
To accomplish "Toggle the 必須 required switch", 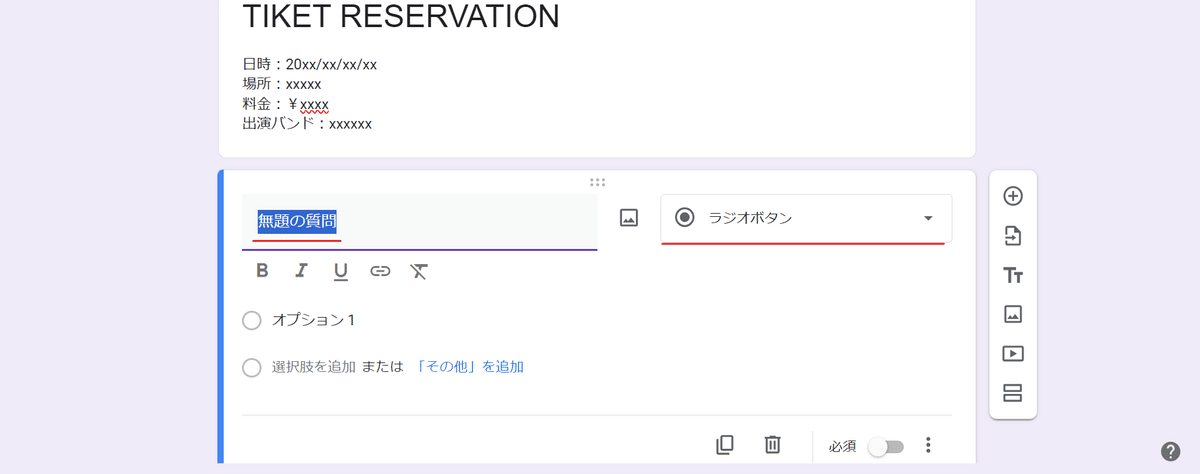I will [886, 446].
